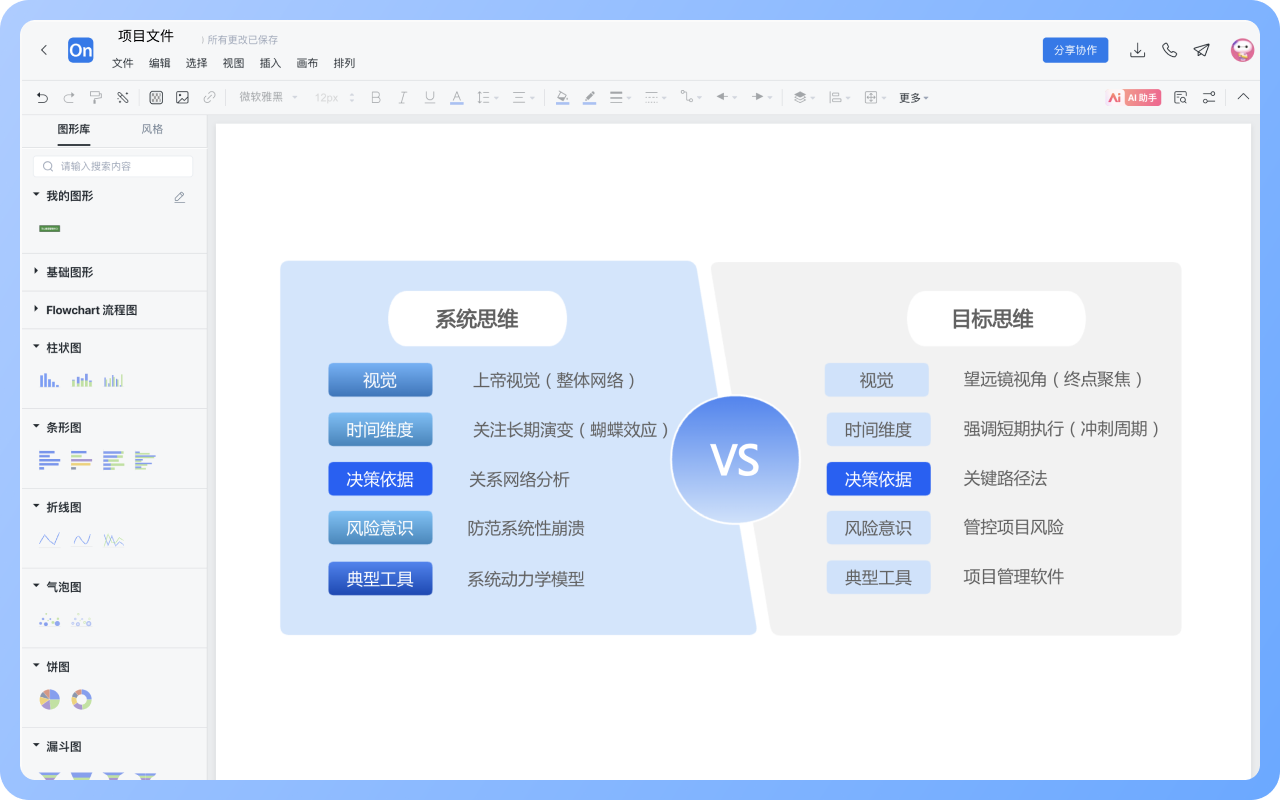Click the insert hyperlink icon
This screenshot has width=1280, height=800.
(208, 97)
